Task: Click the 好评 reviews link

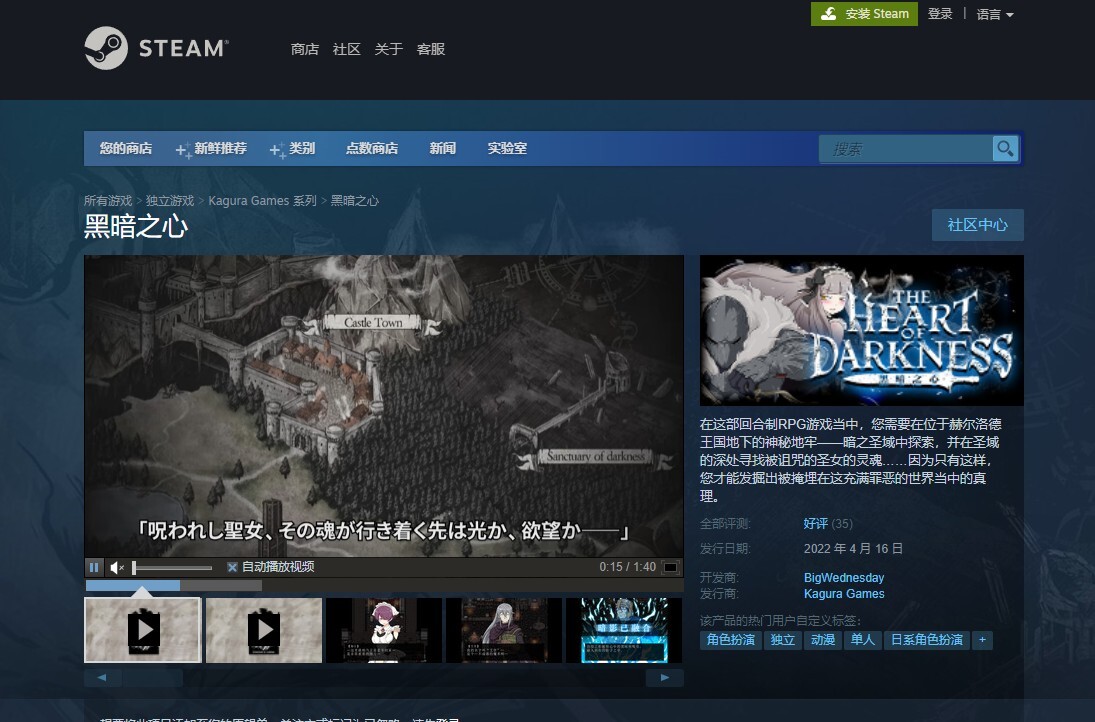Action: 816,524
